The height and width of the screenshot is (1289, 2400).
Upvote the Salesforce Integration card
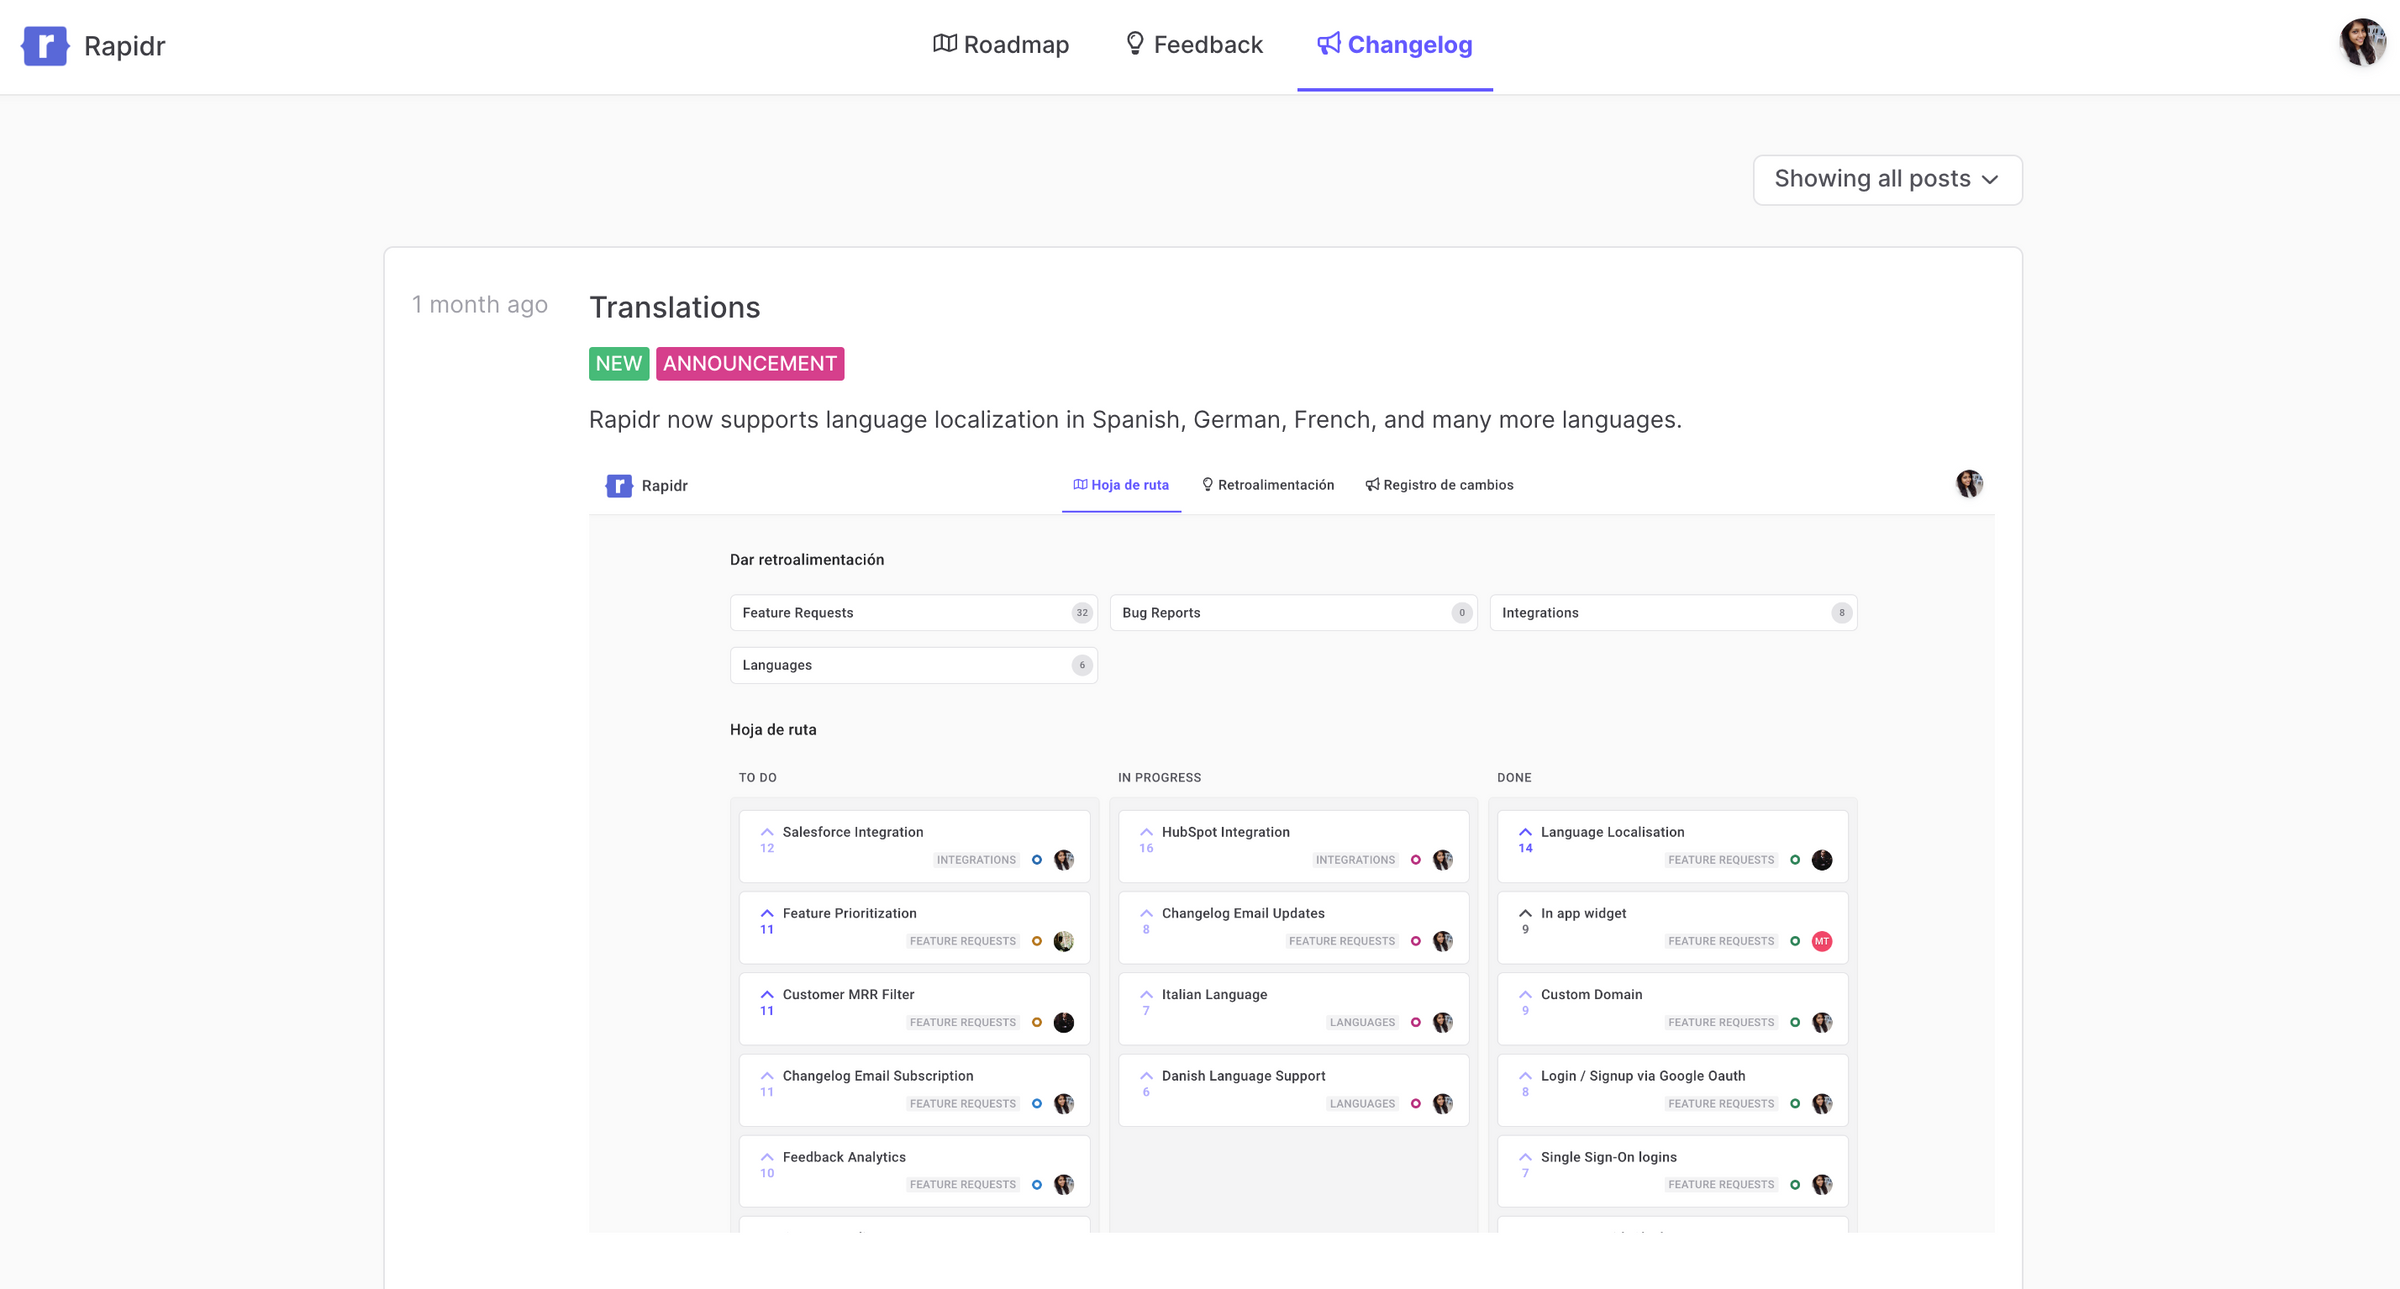[x=767, y=831]
